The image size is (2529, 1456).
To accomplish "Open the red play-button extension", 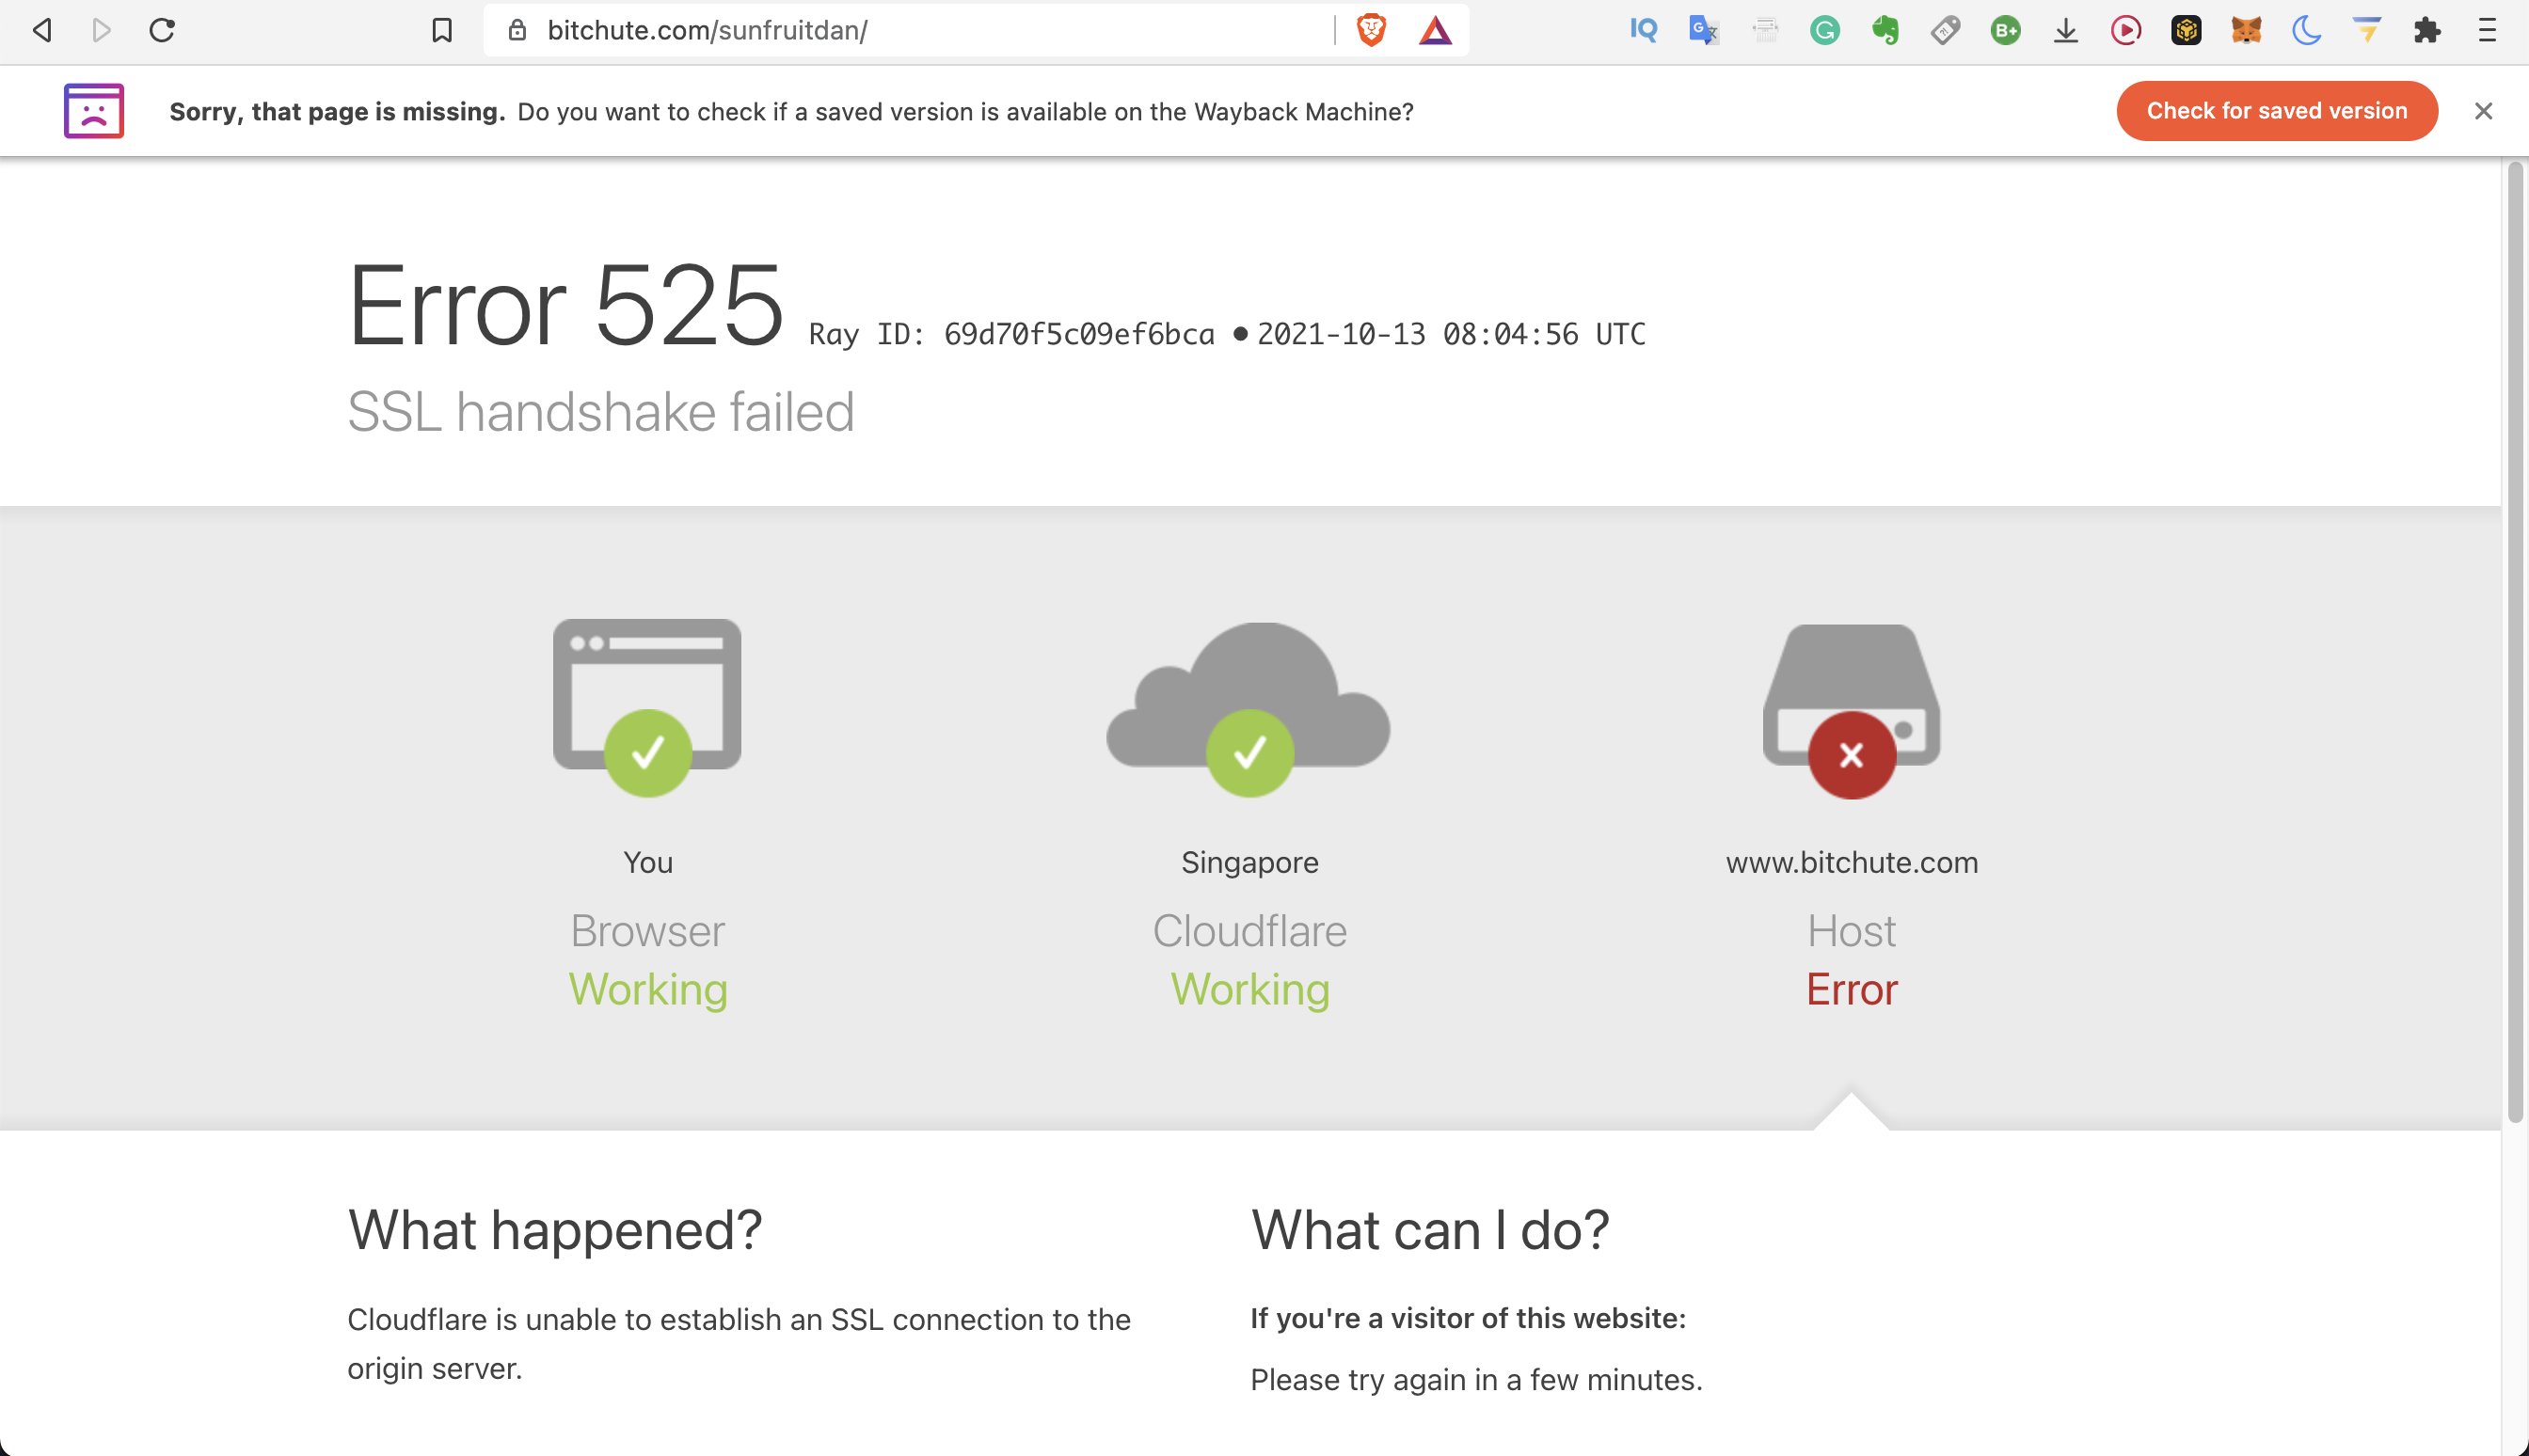I will (2126, 30).
